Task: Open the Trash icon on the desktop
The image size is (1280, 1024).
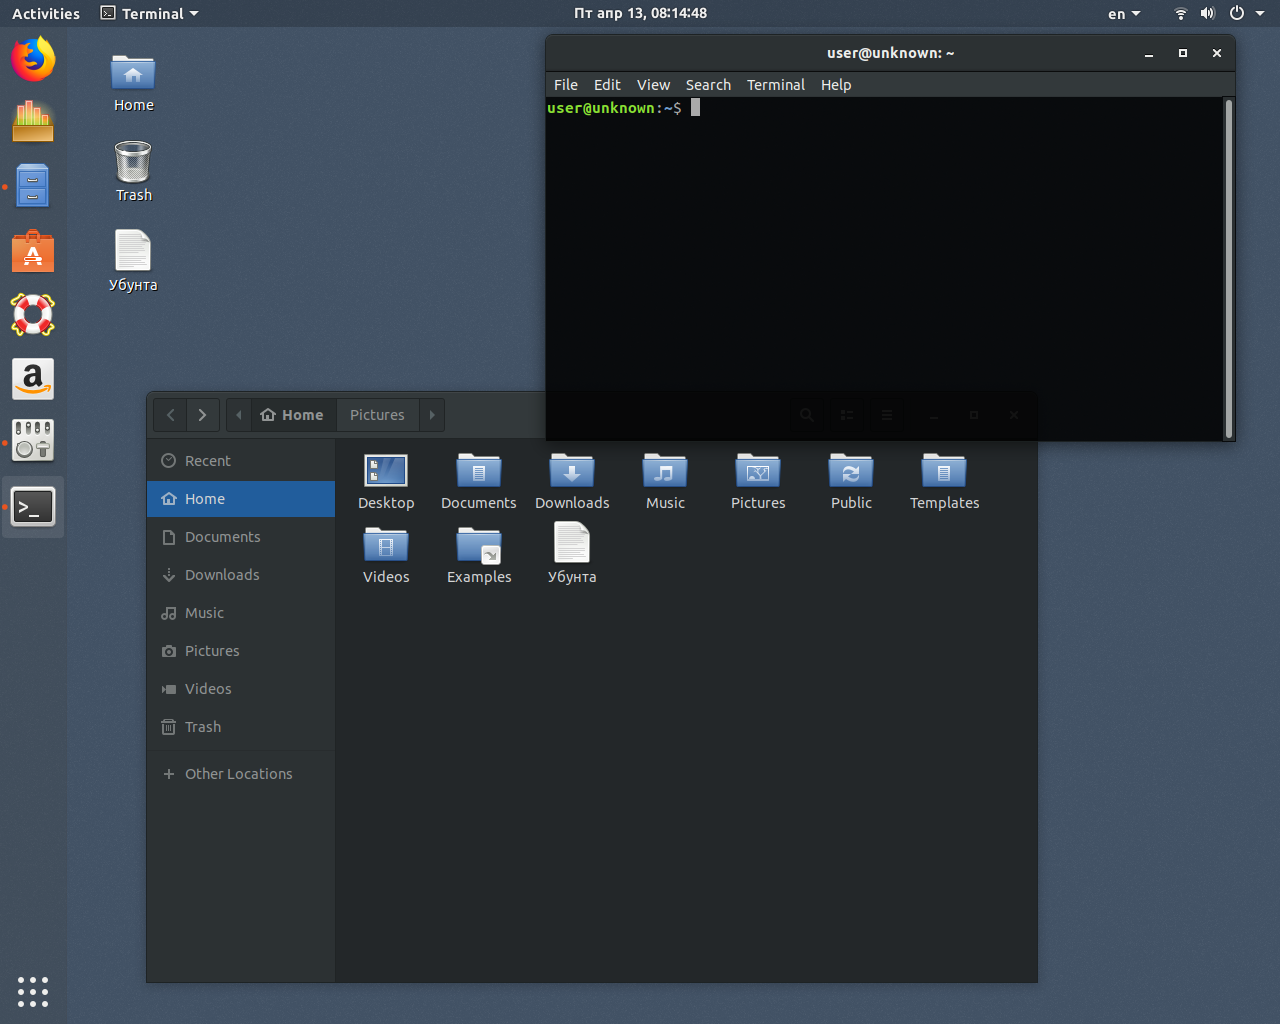Action: pos(133,160)
